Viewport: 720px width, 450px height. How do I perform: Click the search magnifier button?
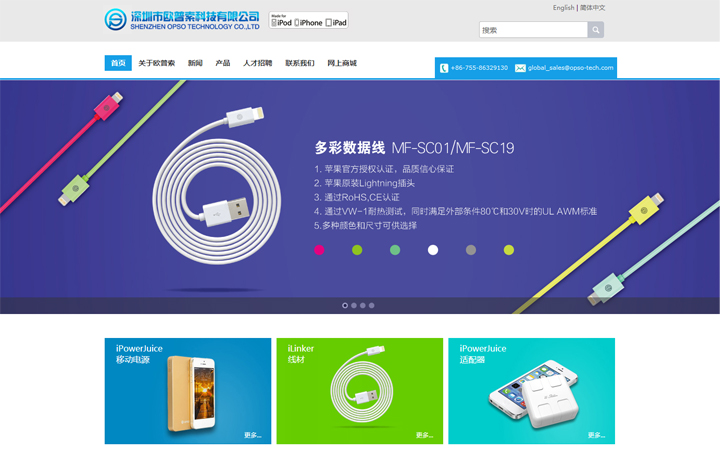click(x=596, y=30)
